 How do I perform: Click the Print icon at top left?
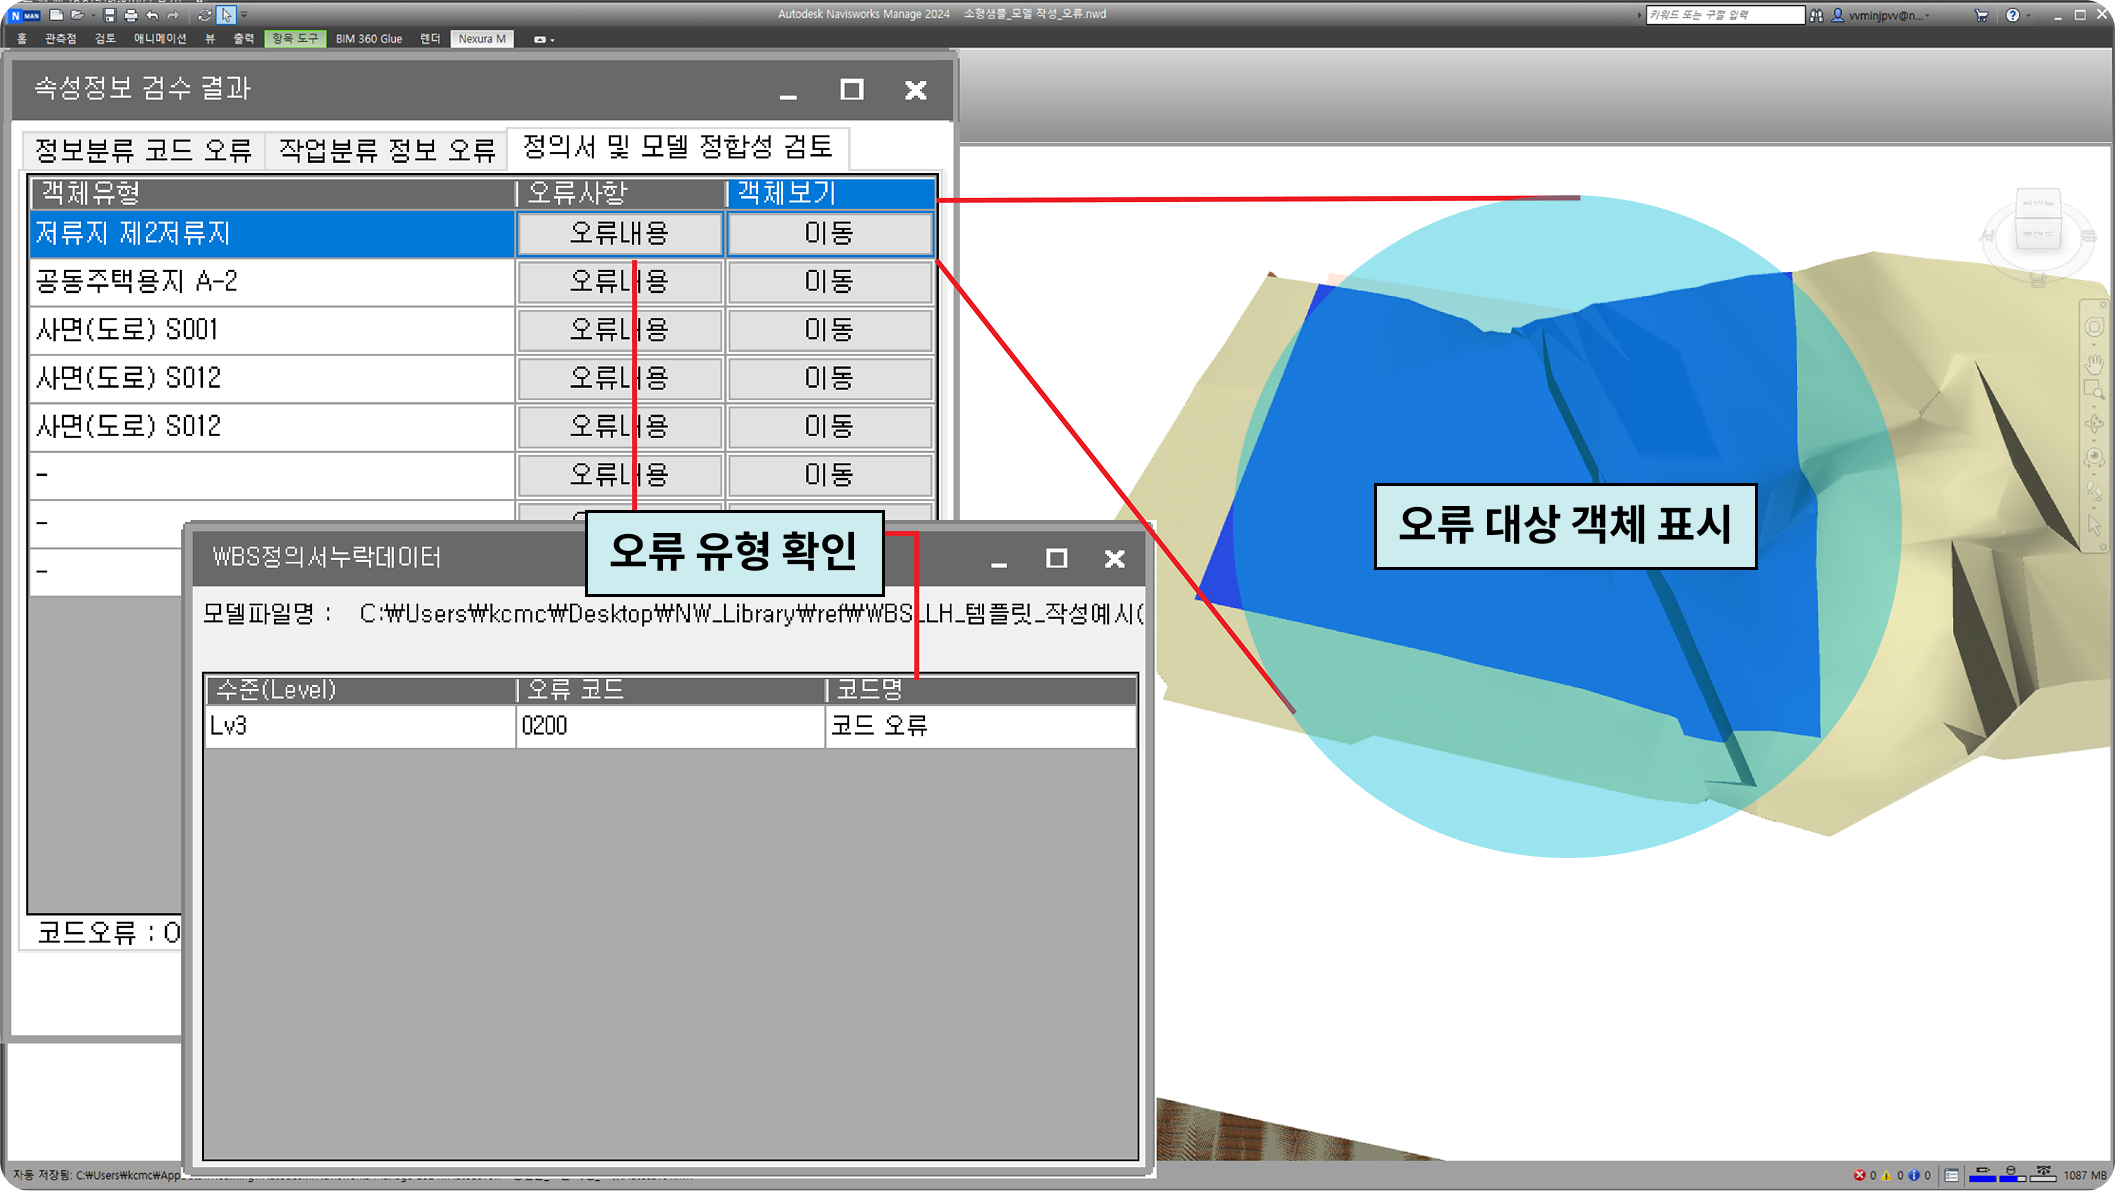click(x=130, y=15)
